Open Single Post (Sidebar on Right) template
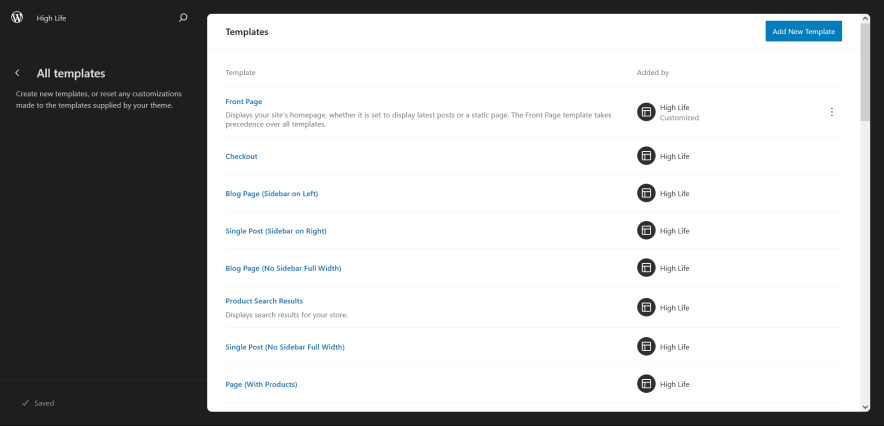 pos(275,231)
